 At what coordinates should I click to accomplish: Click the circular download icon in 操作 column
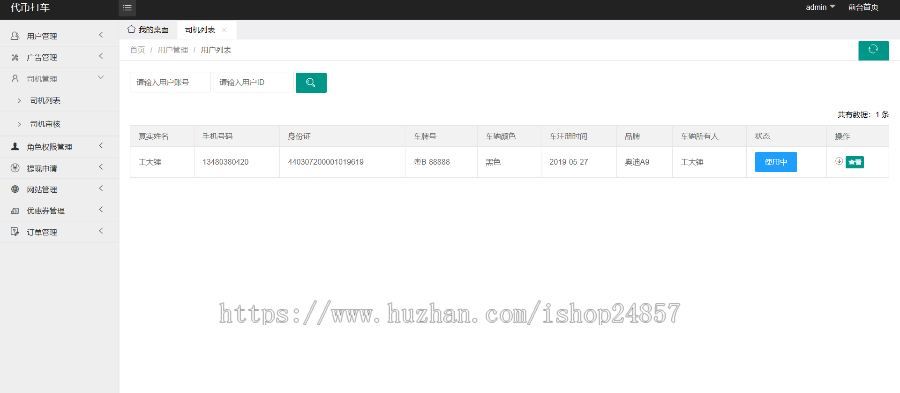coord(839,161)
